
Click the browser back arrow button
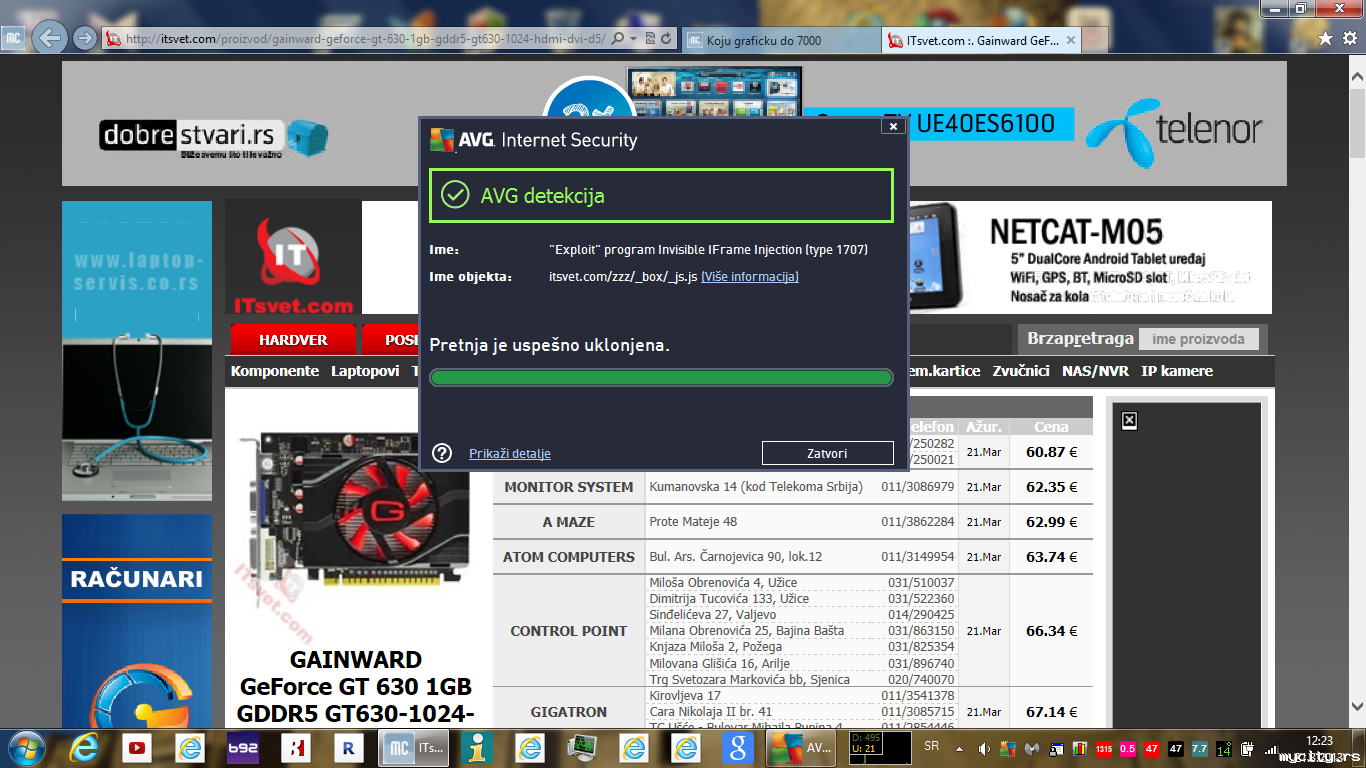point(50,38)
